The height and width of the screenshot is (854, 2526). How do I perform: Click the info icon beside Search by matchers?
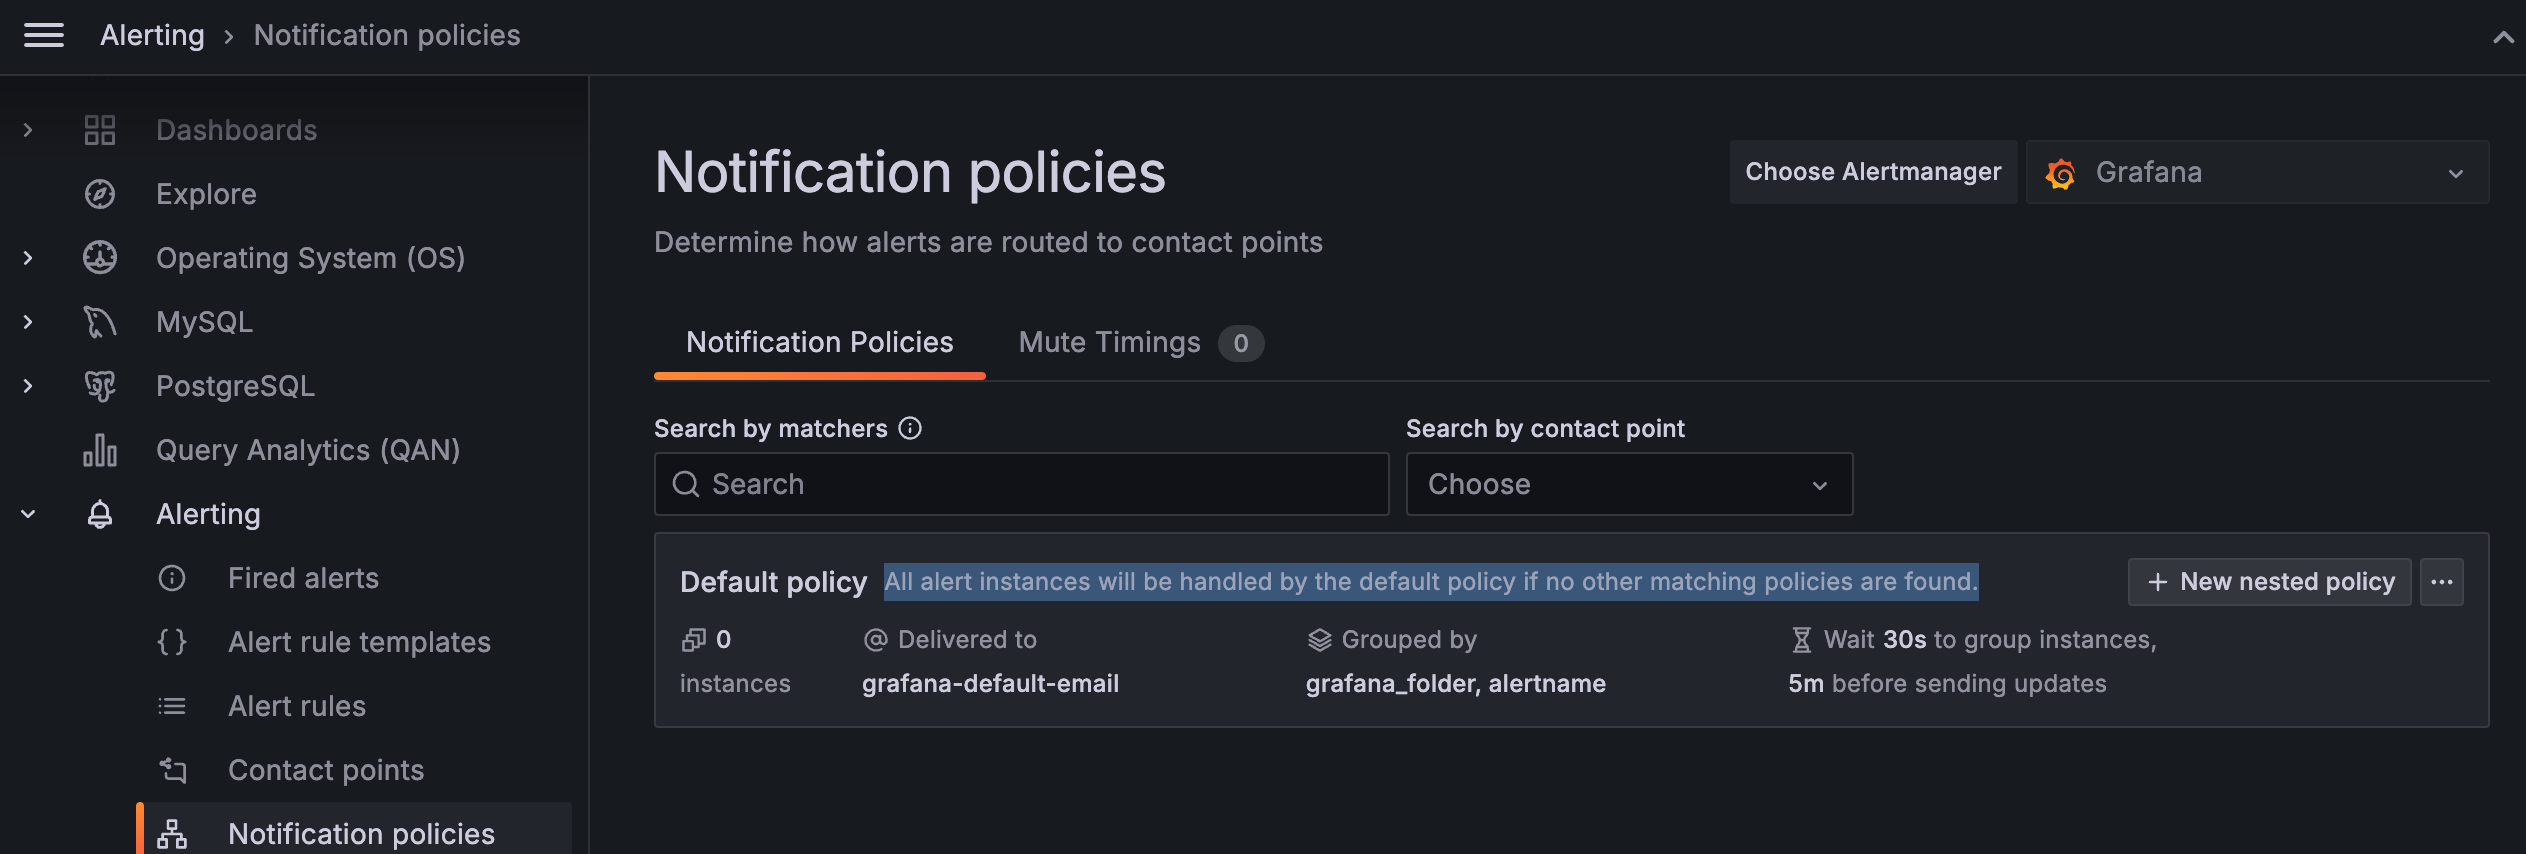pos(910,428)
